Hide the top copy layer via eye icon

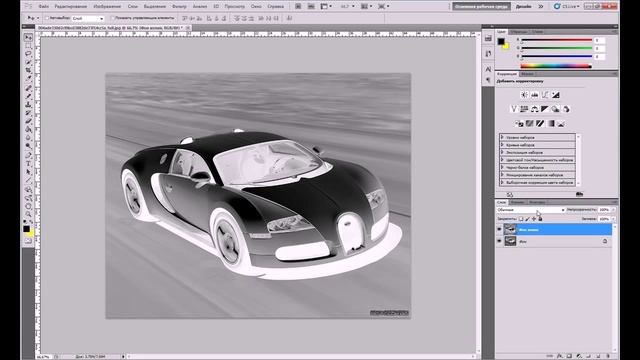pos(499,229)
